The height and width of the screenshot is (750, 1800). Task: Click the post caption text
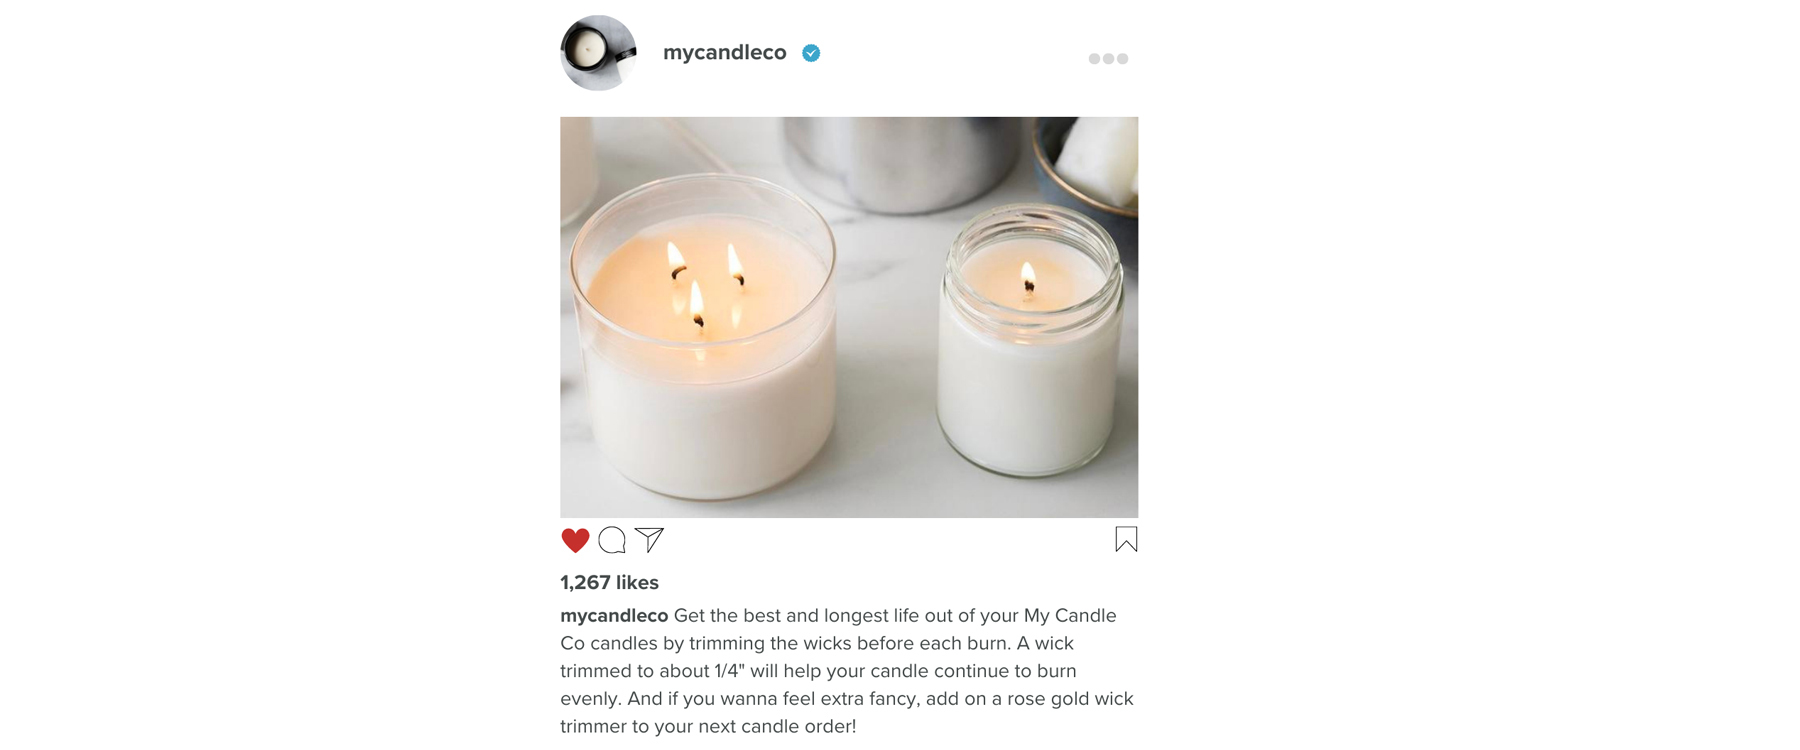848,671
